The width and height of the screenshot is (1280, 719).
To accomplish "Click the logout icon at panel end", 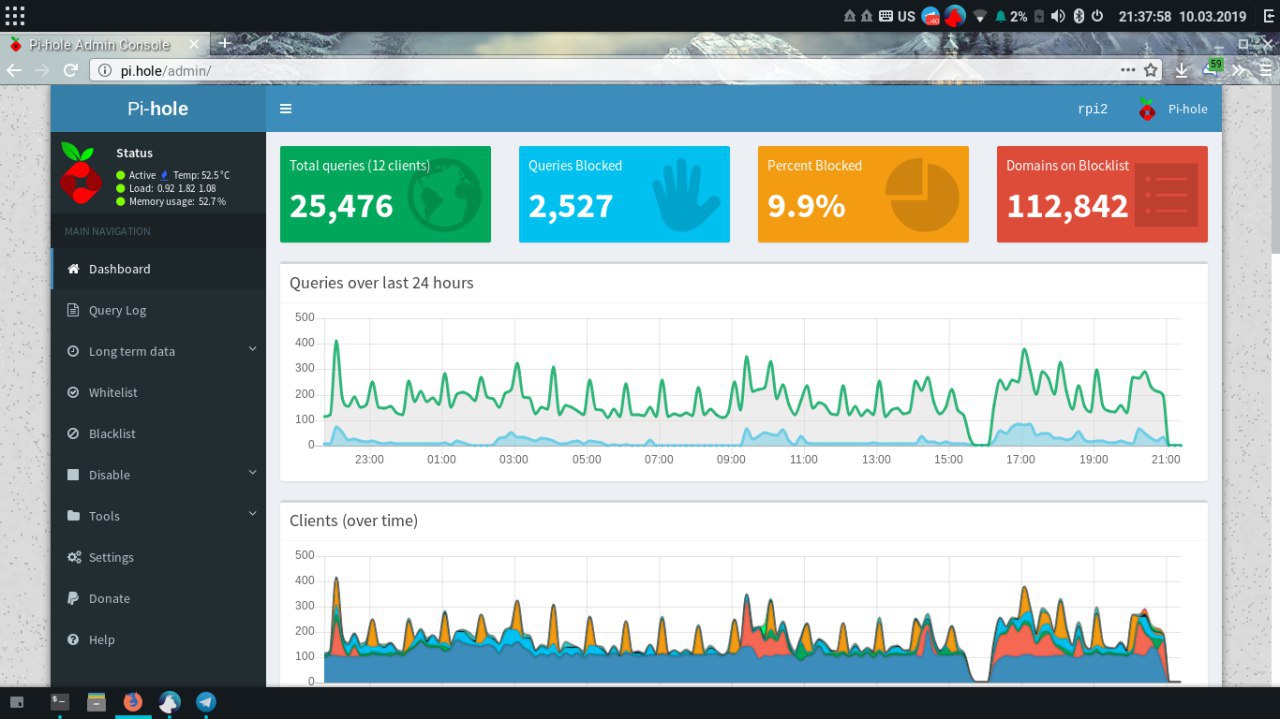I will [x=1267, y=16].
